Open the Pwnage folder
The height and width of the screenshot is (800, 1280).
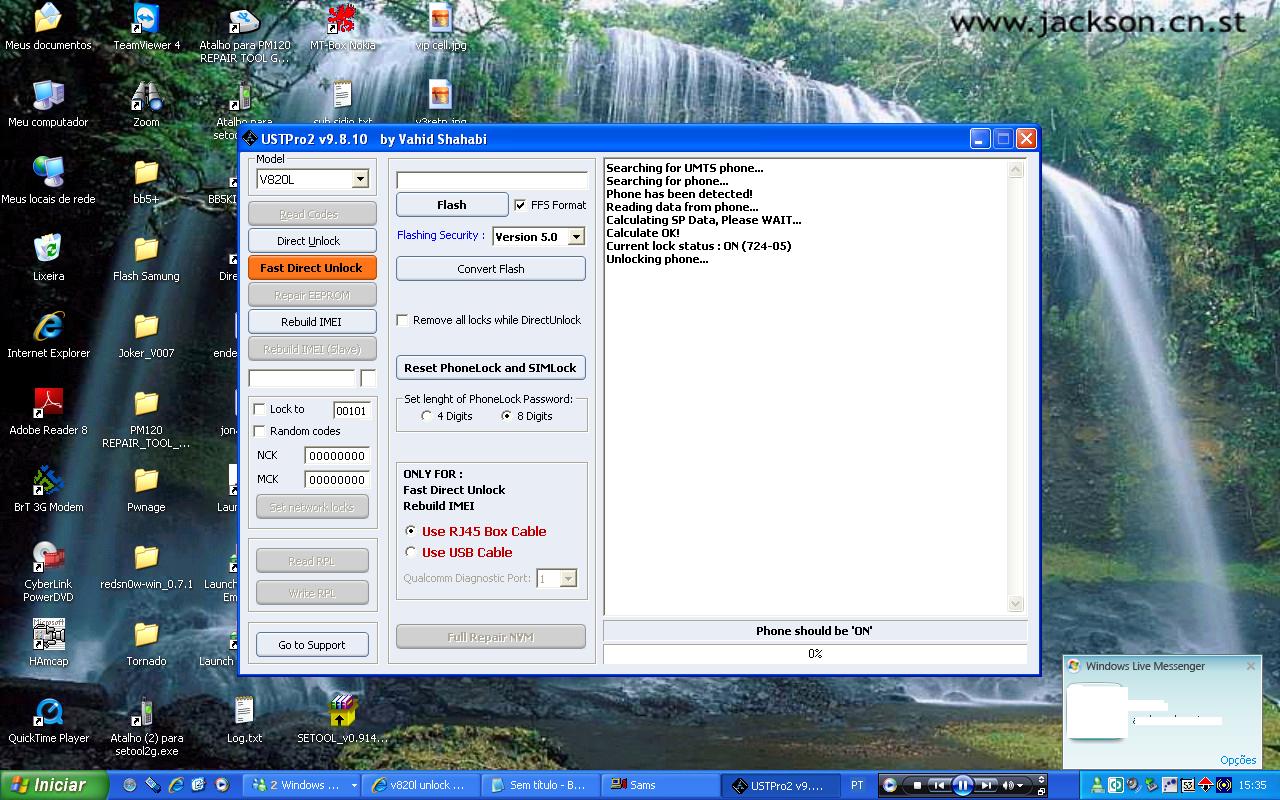[146, 489]
